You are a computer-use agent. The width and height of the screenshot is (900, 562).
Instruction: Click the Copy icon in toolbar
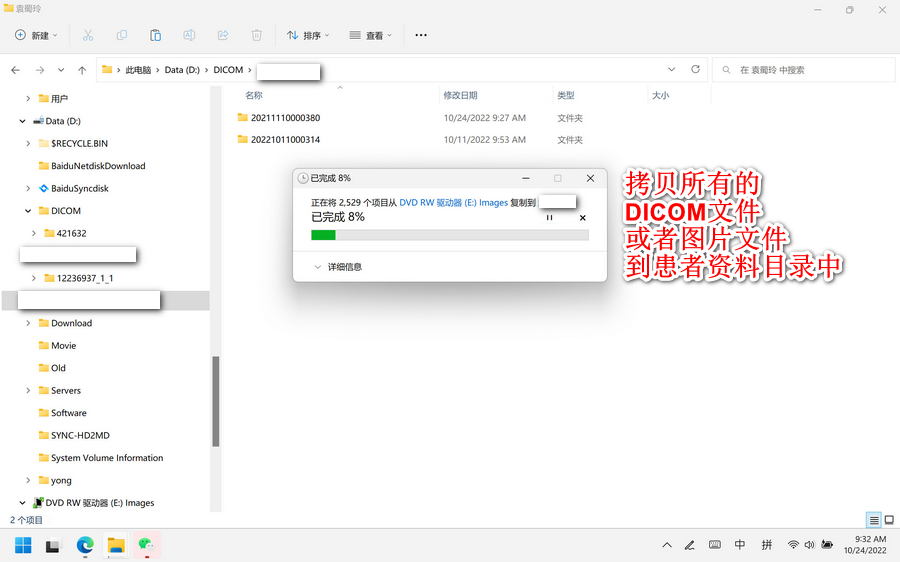122,35
